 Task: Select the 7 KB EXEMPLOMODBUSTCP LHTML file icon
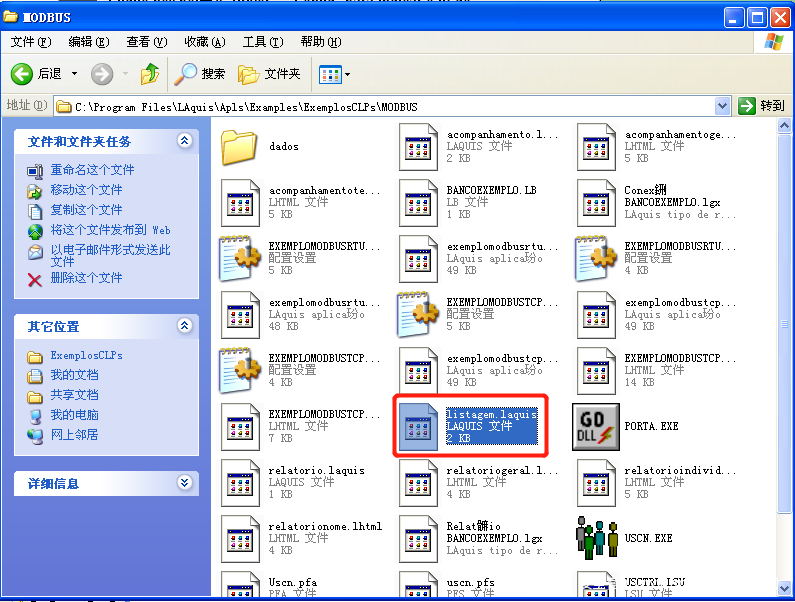coord(240,427)
